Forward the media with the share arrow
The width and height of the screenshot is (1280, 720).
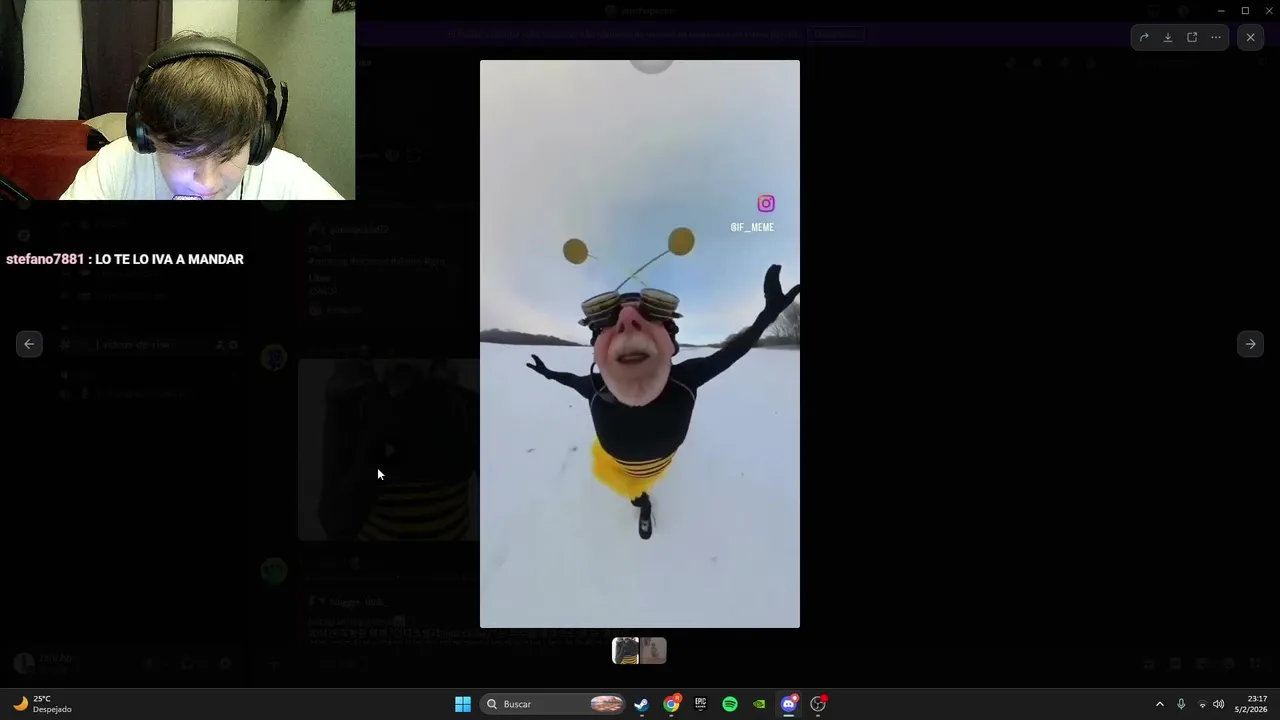pos(1144,38)
